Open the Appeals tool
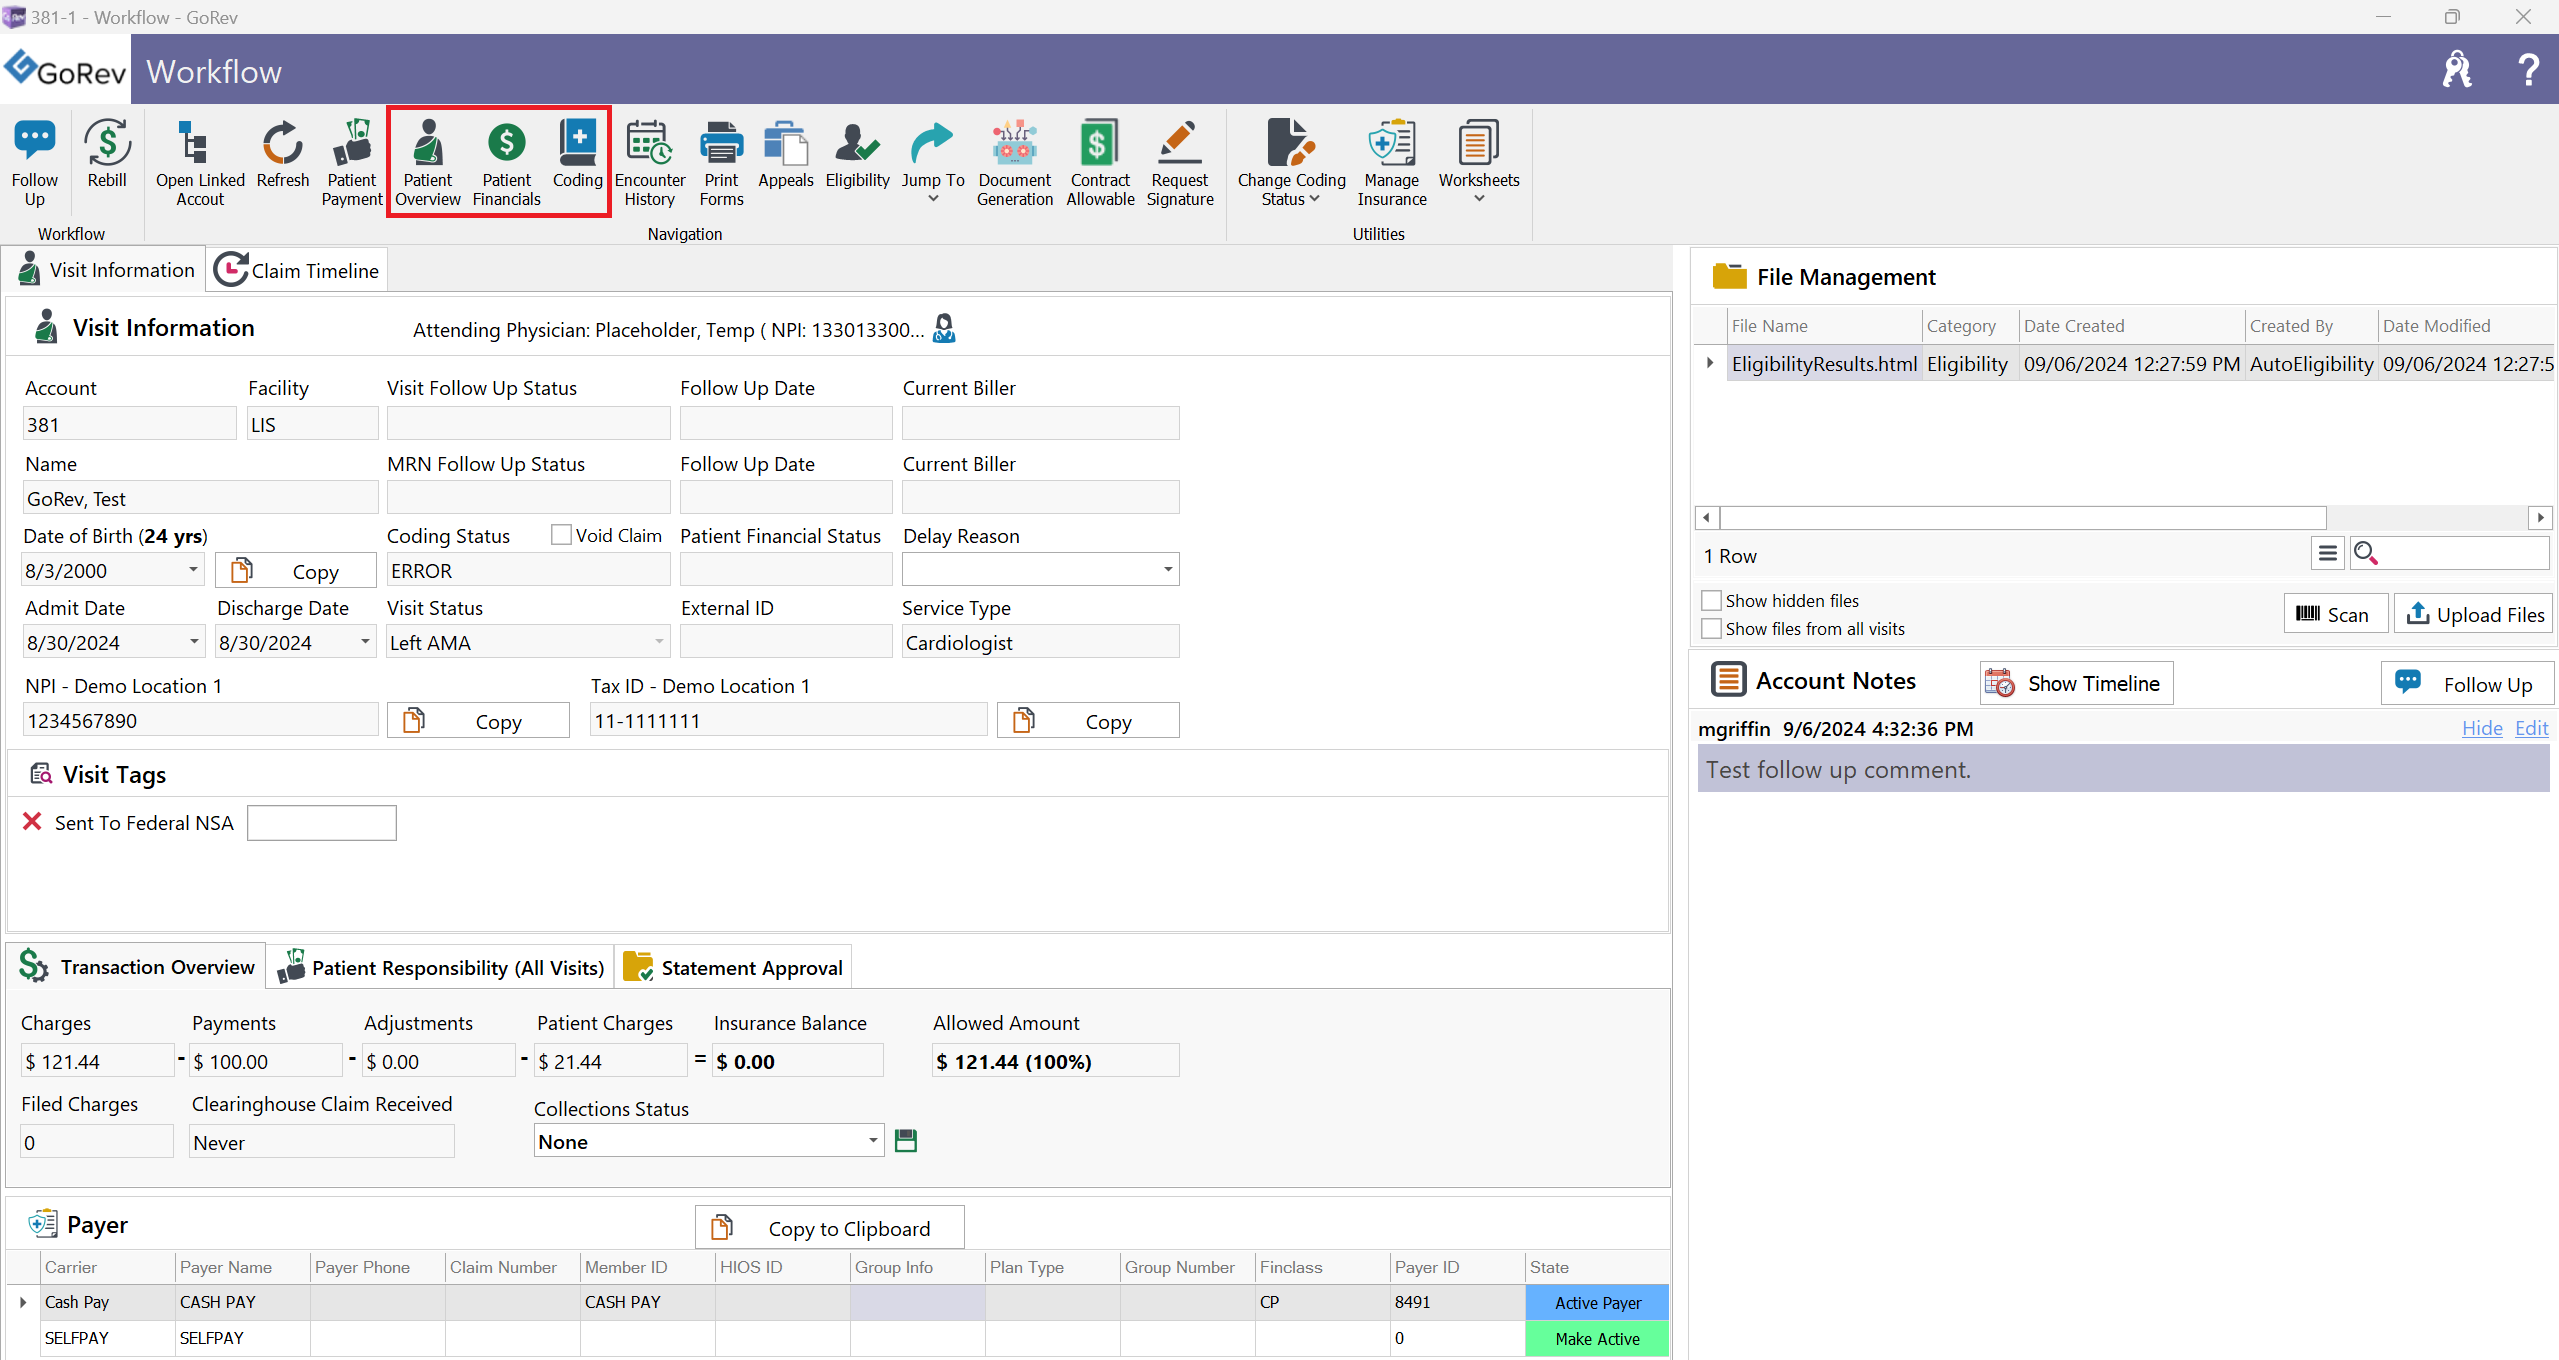 [786, 154]
